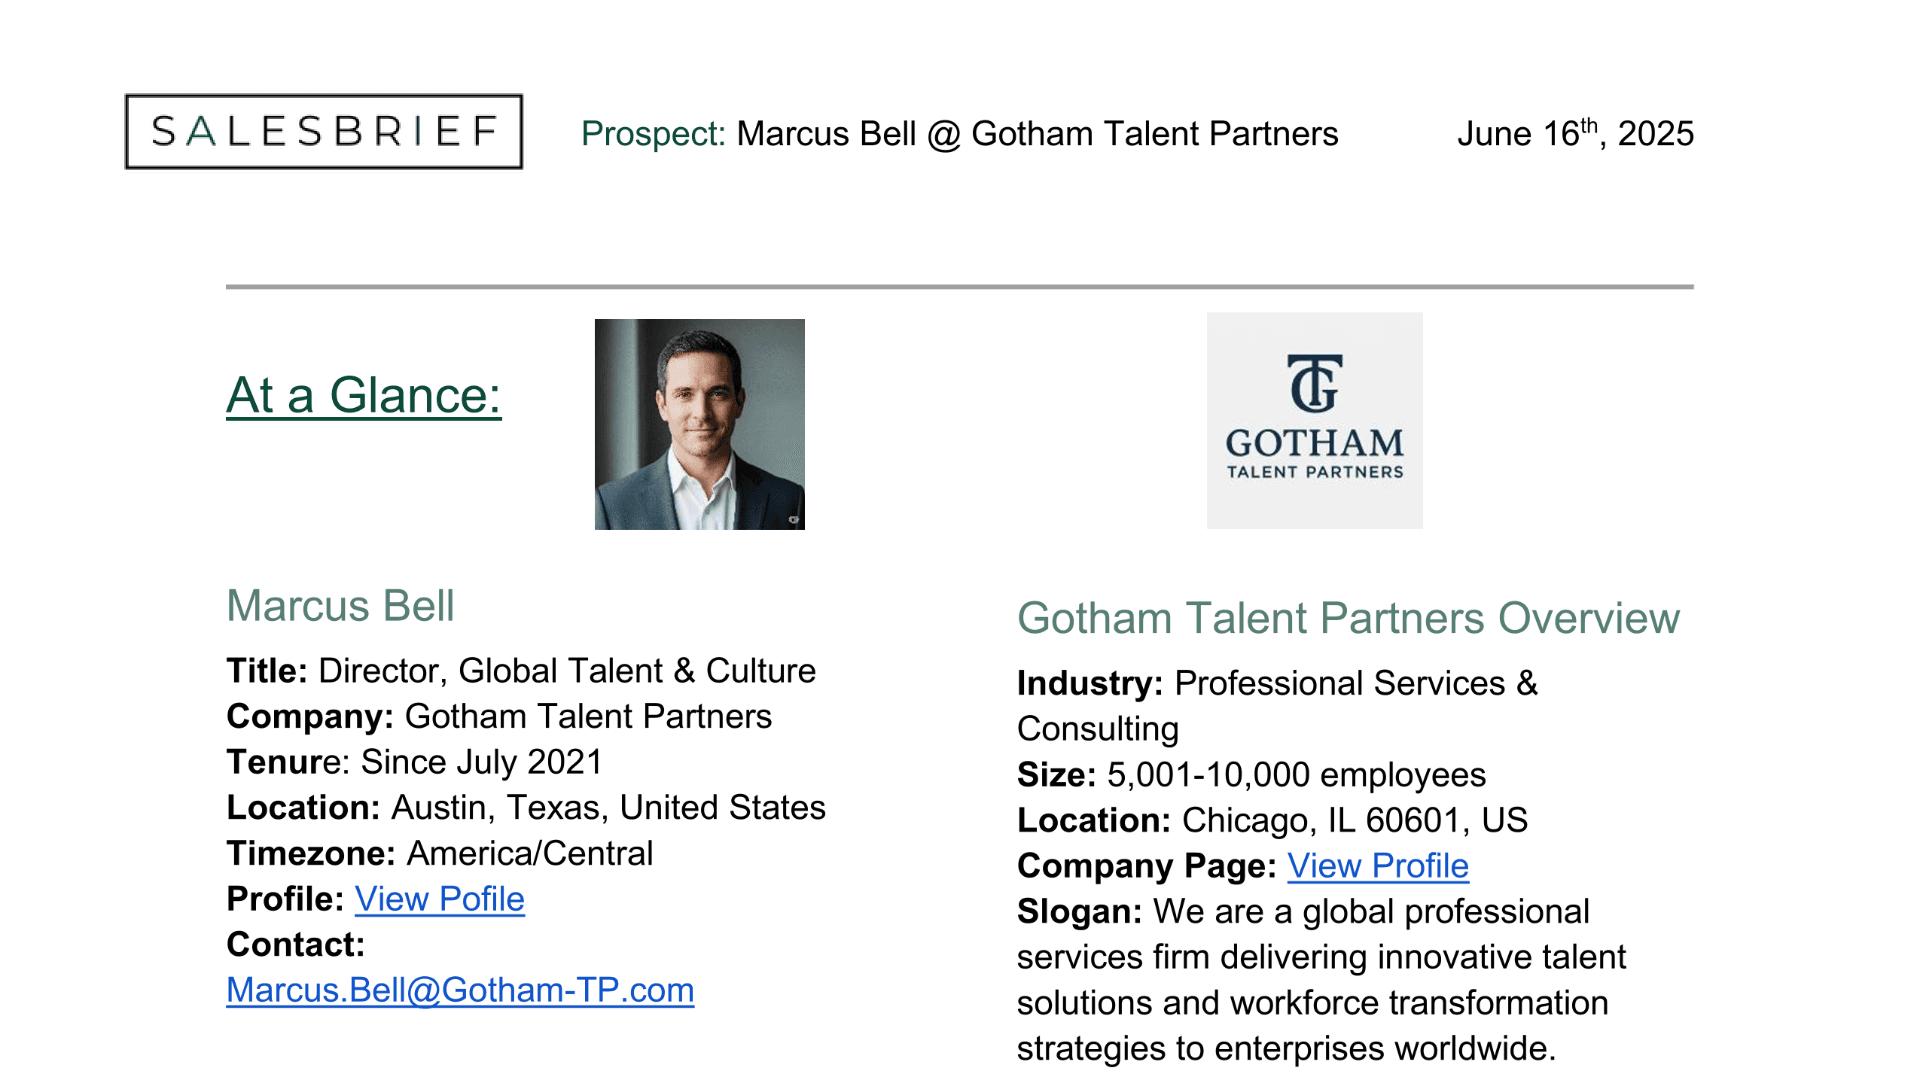
Task: Click the "Contact:" label
Action: (295, 945)
